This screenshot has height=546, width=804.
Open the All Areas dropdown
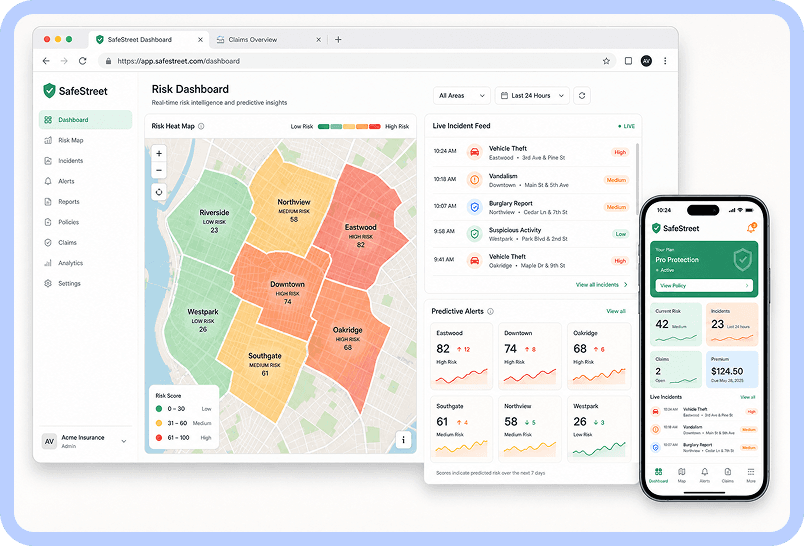(x=461, y=95)
